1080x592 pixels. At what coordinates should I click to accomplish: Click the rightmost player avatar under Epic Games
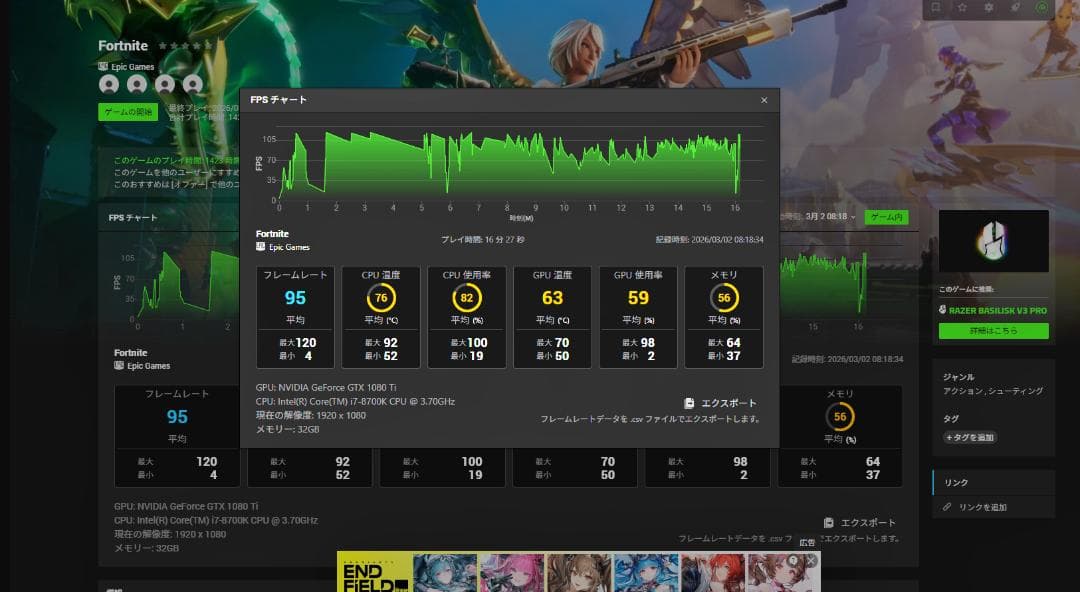click(x=192, y=84)
